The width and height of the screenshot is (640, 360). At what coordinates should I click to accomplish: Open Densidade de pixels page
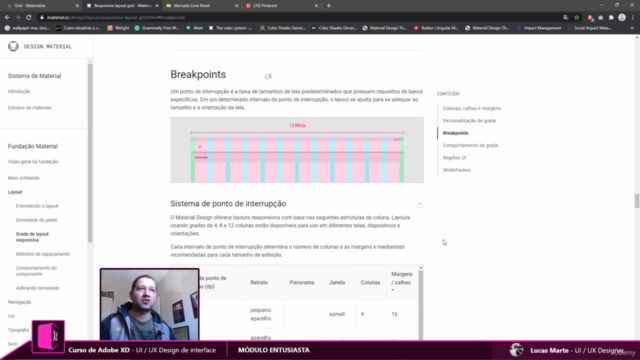coord(37,220)
